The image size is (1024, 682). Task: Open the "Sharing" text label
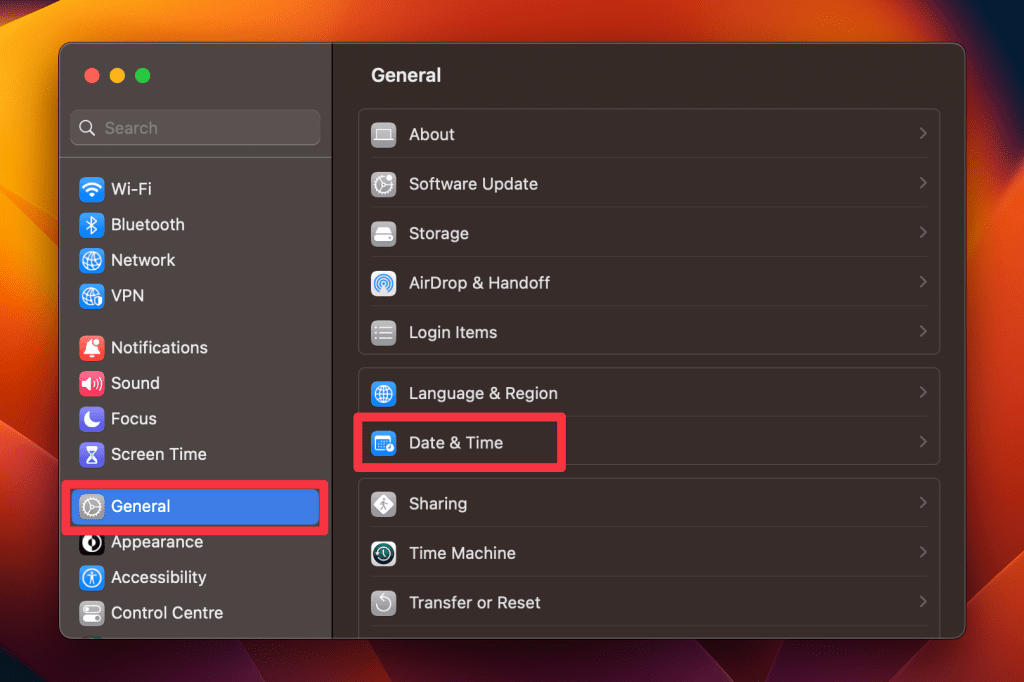(438, 504)
